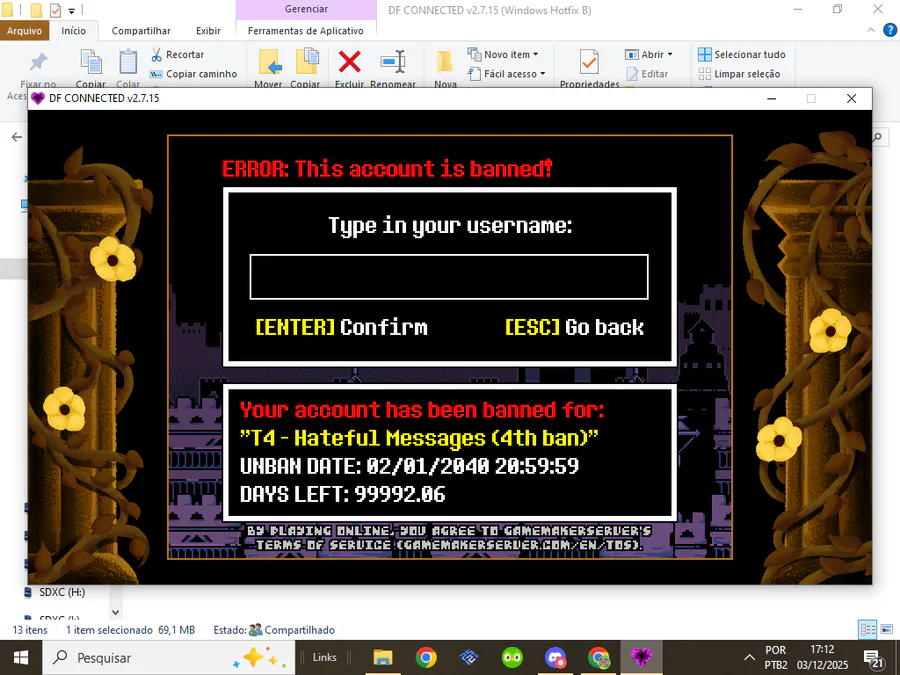
Task: Click the Explorer search magnifier icon
Action: [x=878, y=137]
